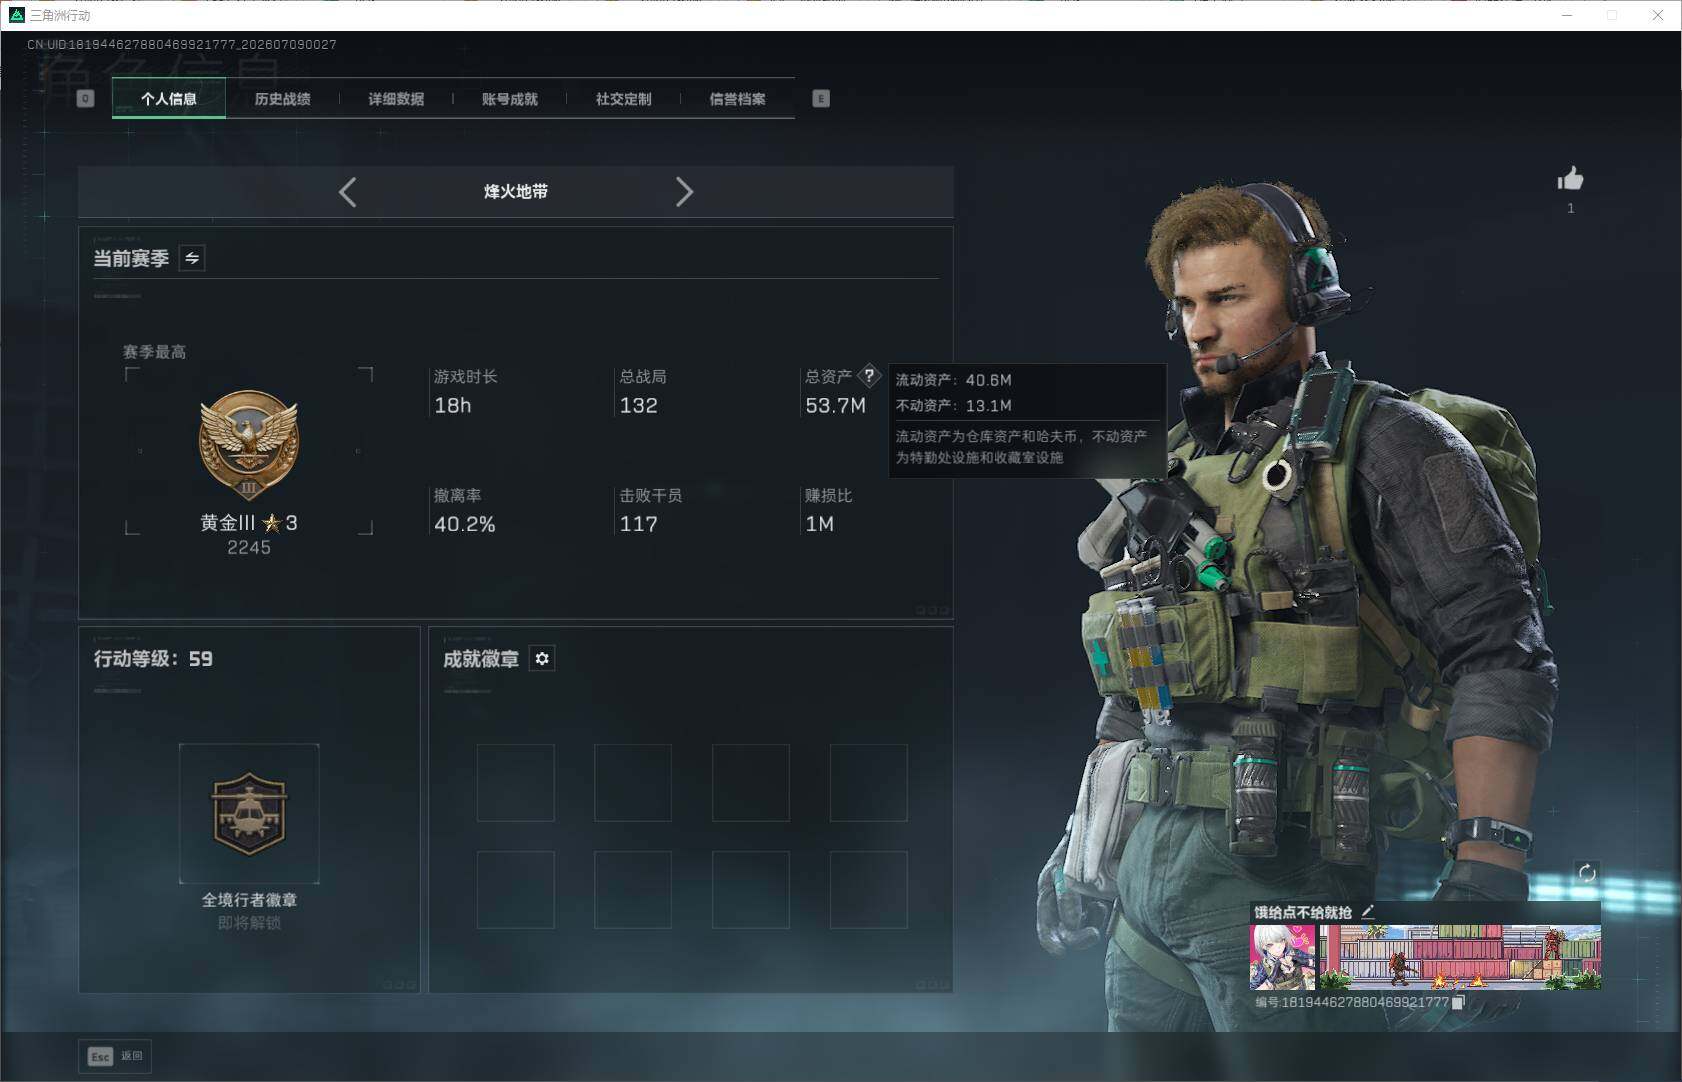
Task: Click the 即将解锁 label under the badge
Action: click(x=249, y=923)
